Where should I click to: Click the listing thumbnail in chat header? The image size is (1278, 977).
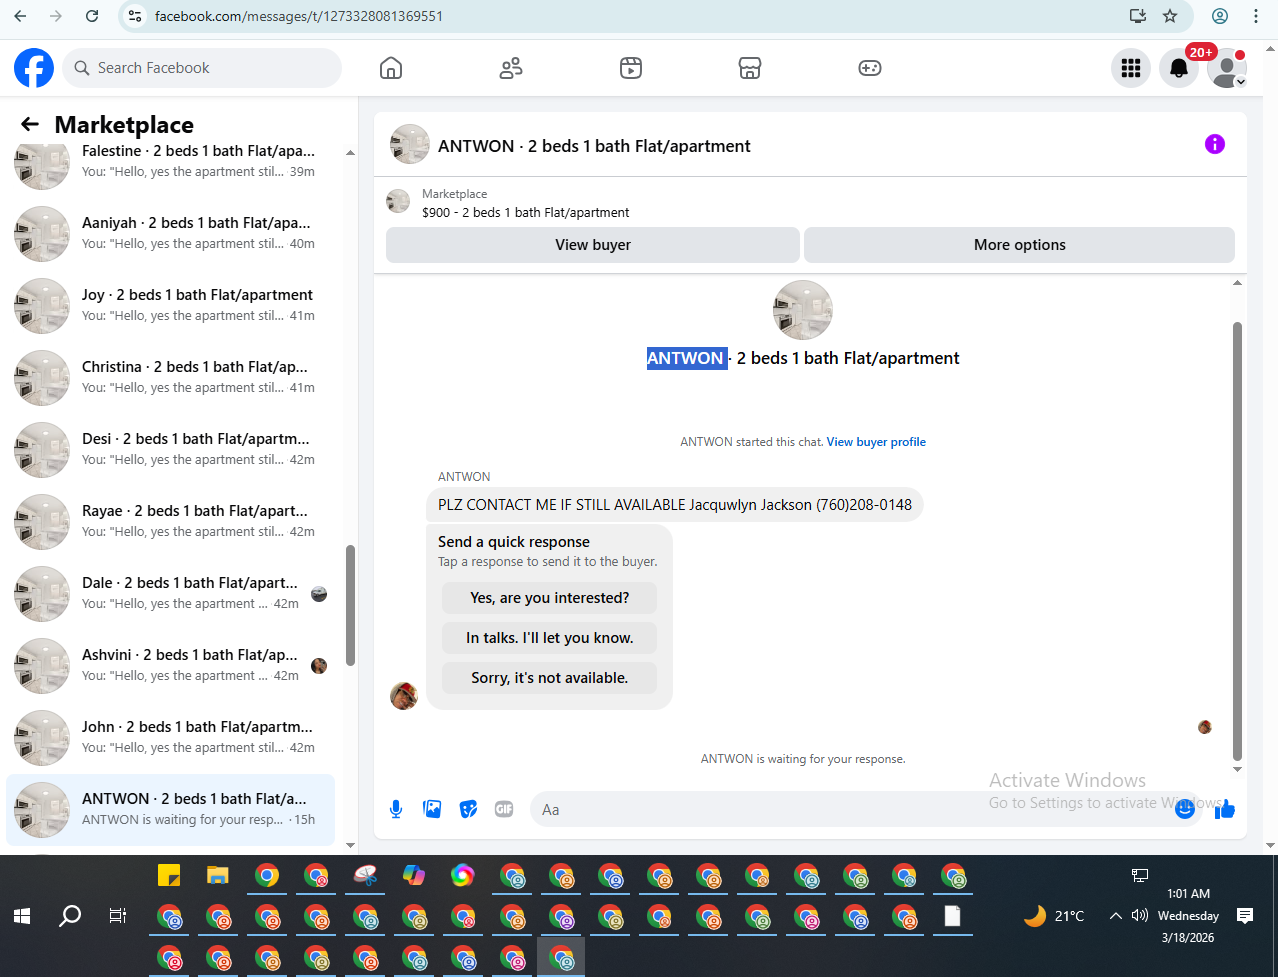[410, 145]
